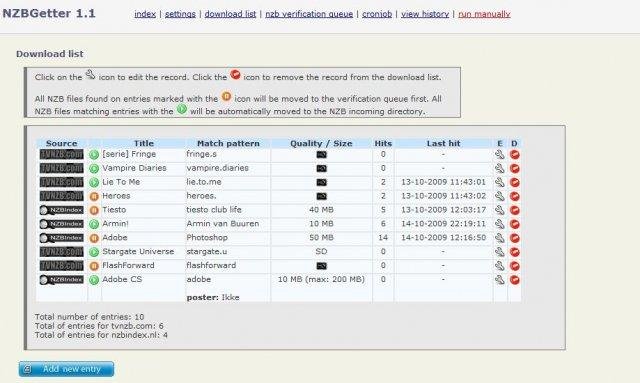Click hits value 14 for Adobe
This screenshot has width=640, height=383.
click(383, 238)
